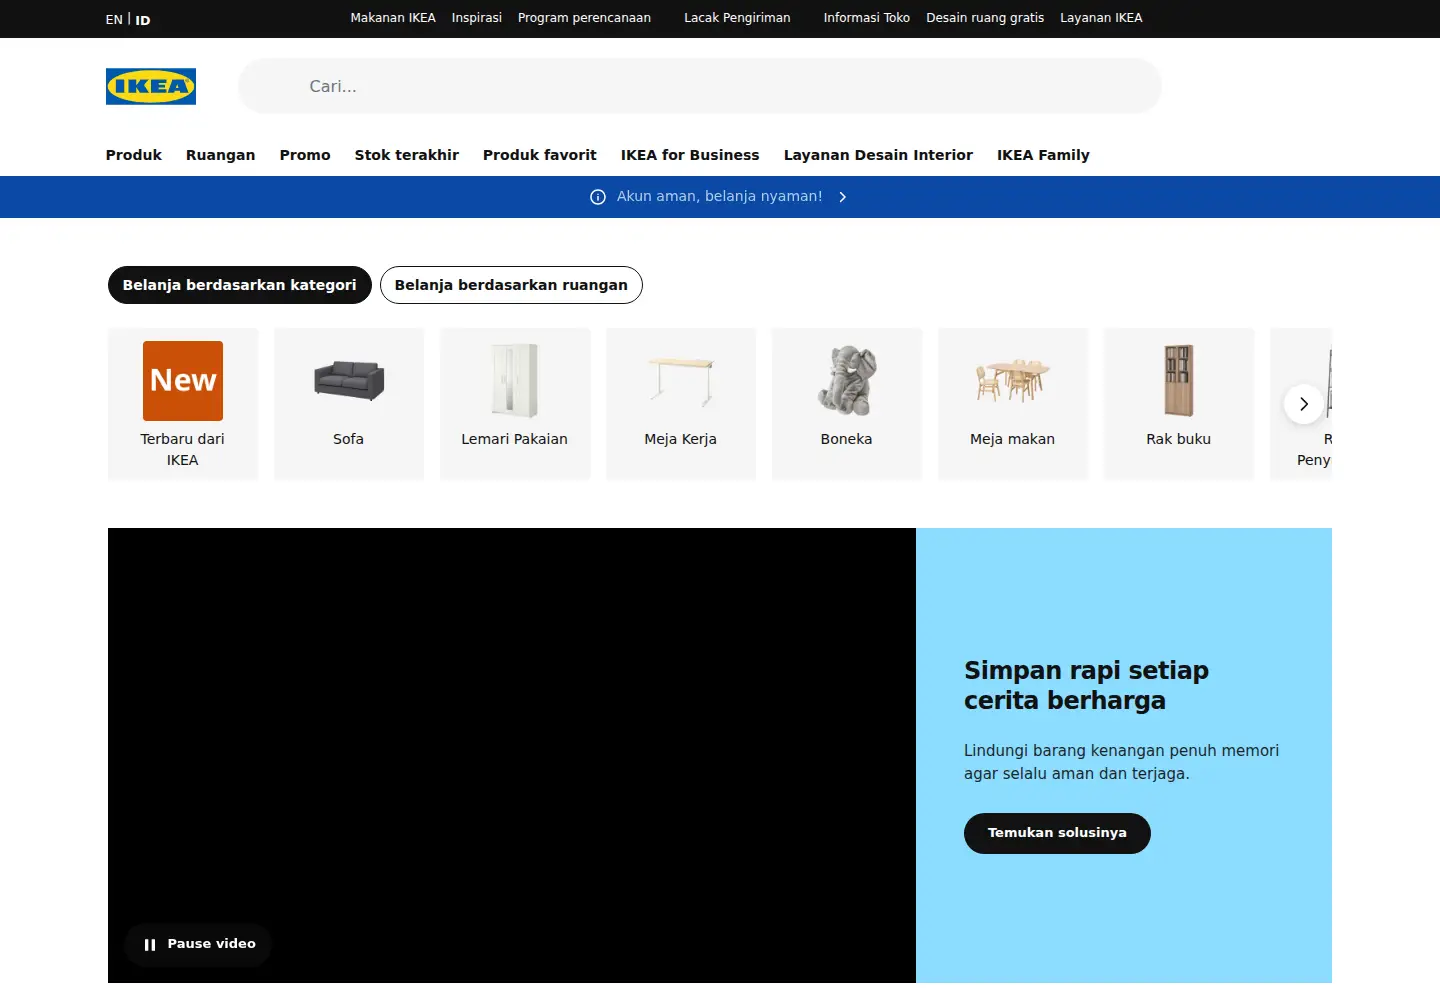Click the chevron after 'Akun aman' banner

pyautogui.click(x=843, y=197)
